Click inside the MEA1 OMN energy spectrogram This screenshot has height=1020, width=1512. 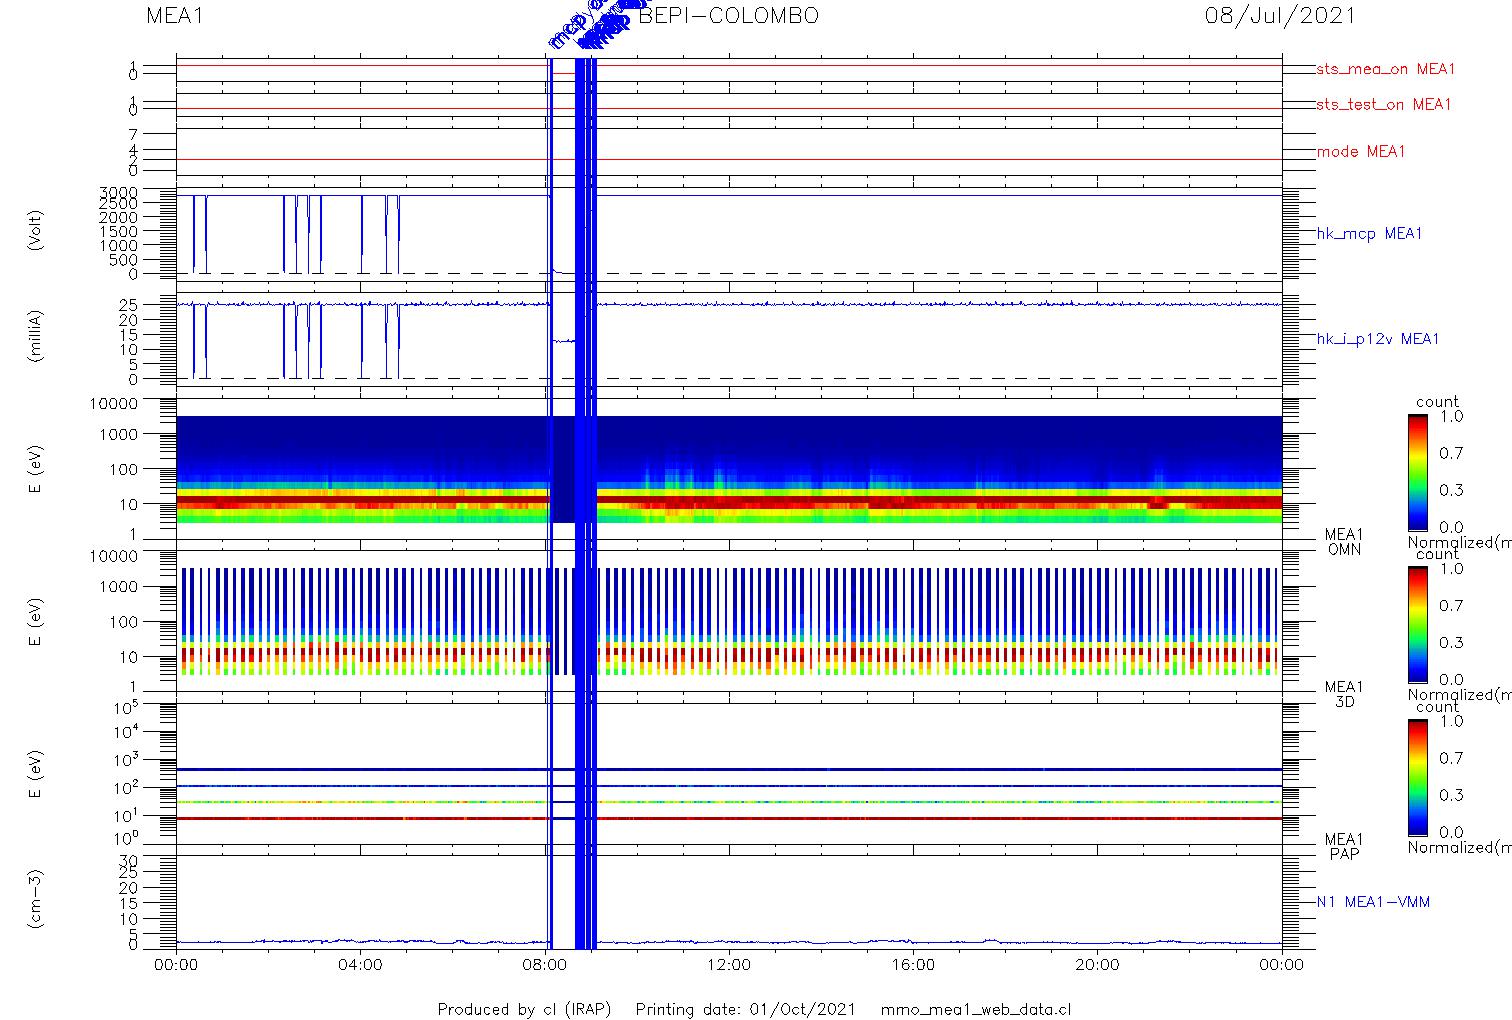729,470
